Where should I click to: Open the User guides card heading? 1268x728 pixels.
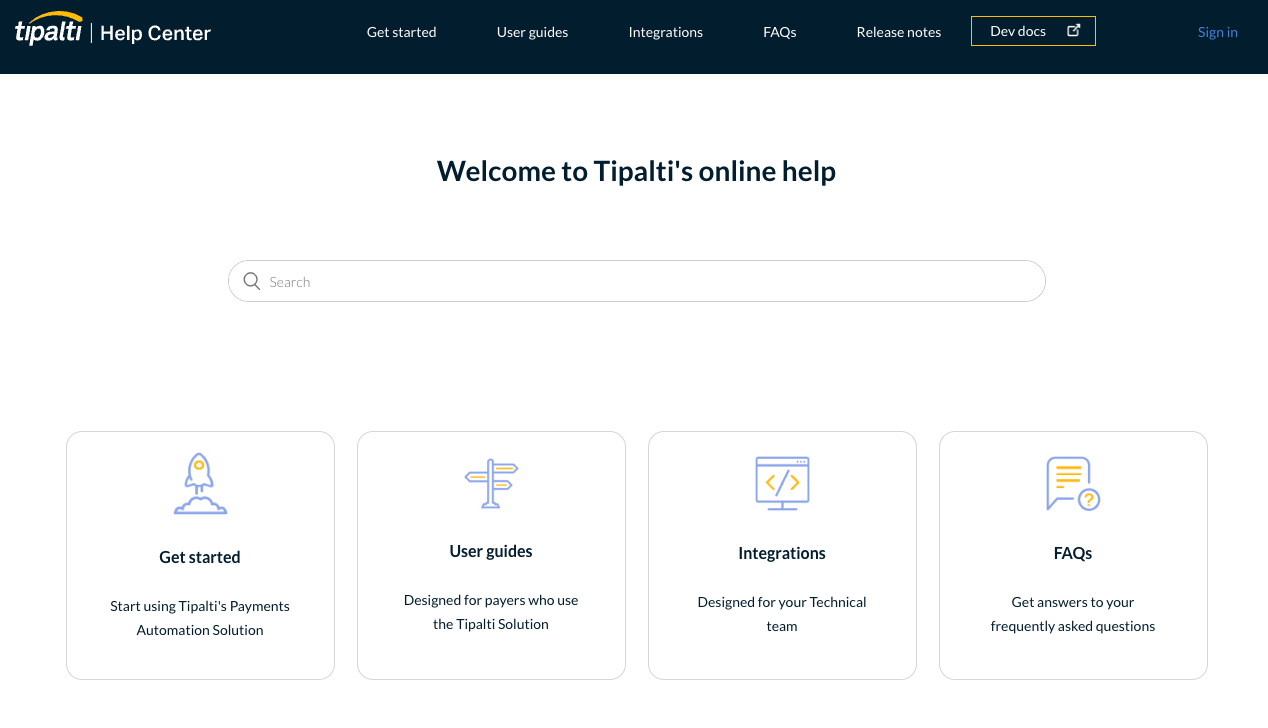click(491, 551)
